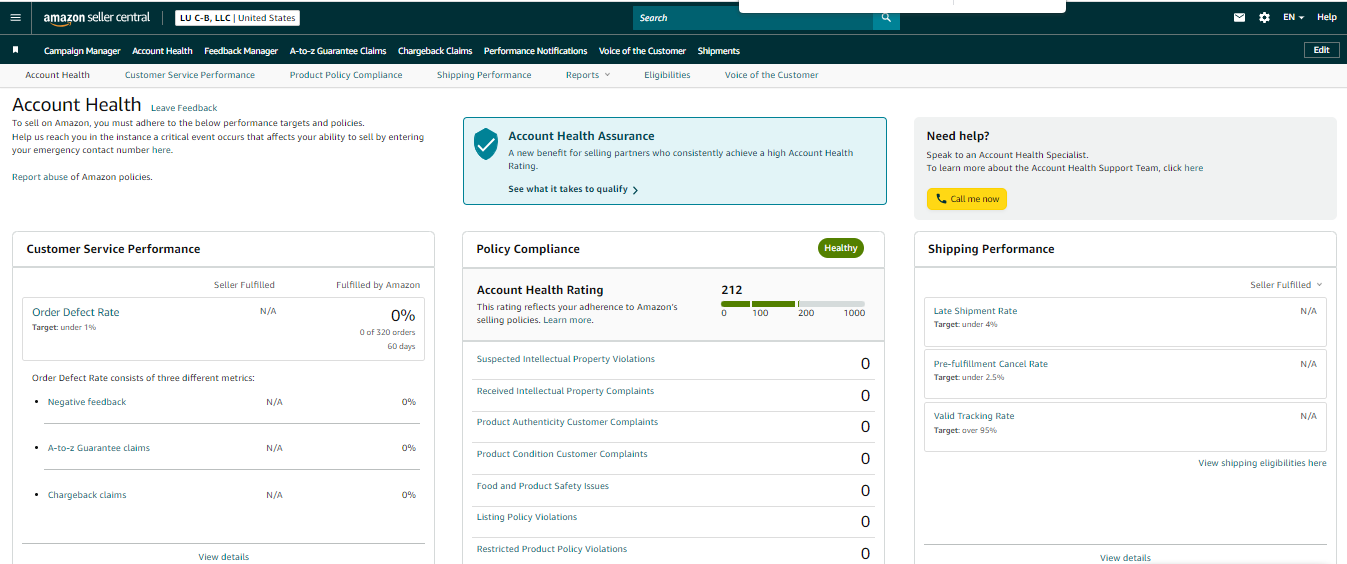1347x564 pixels.
Task: Click the Edit button
Action: pos(1321,50)
